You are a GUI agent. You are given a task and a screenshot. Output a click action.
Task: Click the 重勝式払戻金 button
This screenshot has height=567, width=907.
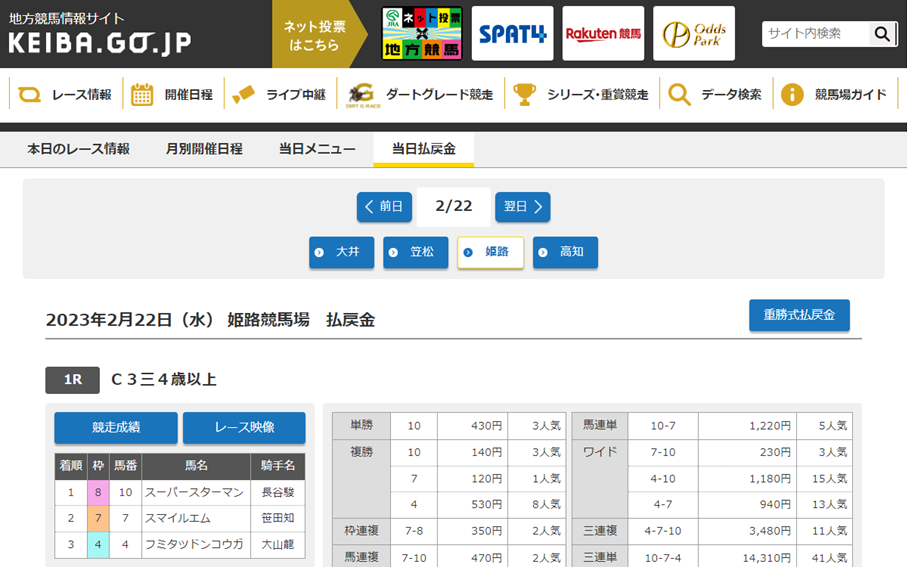(799, 315)
